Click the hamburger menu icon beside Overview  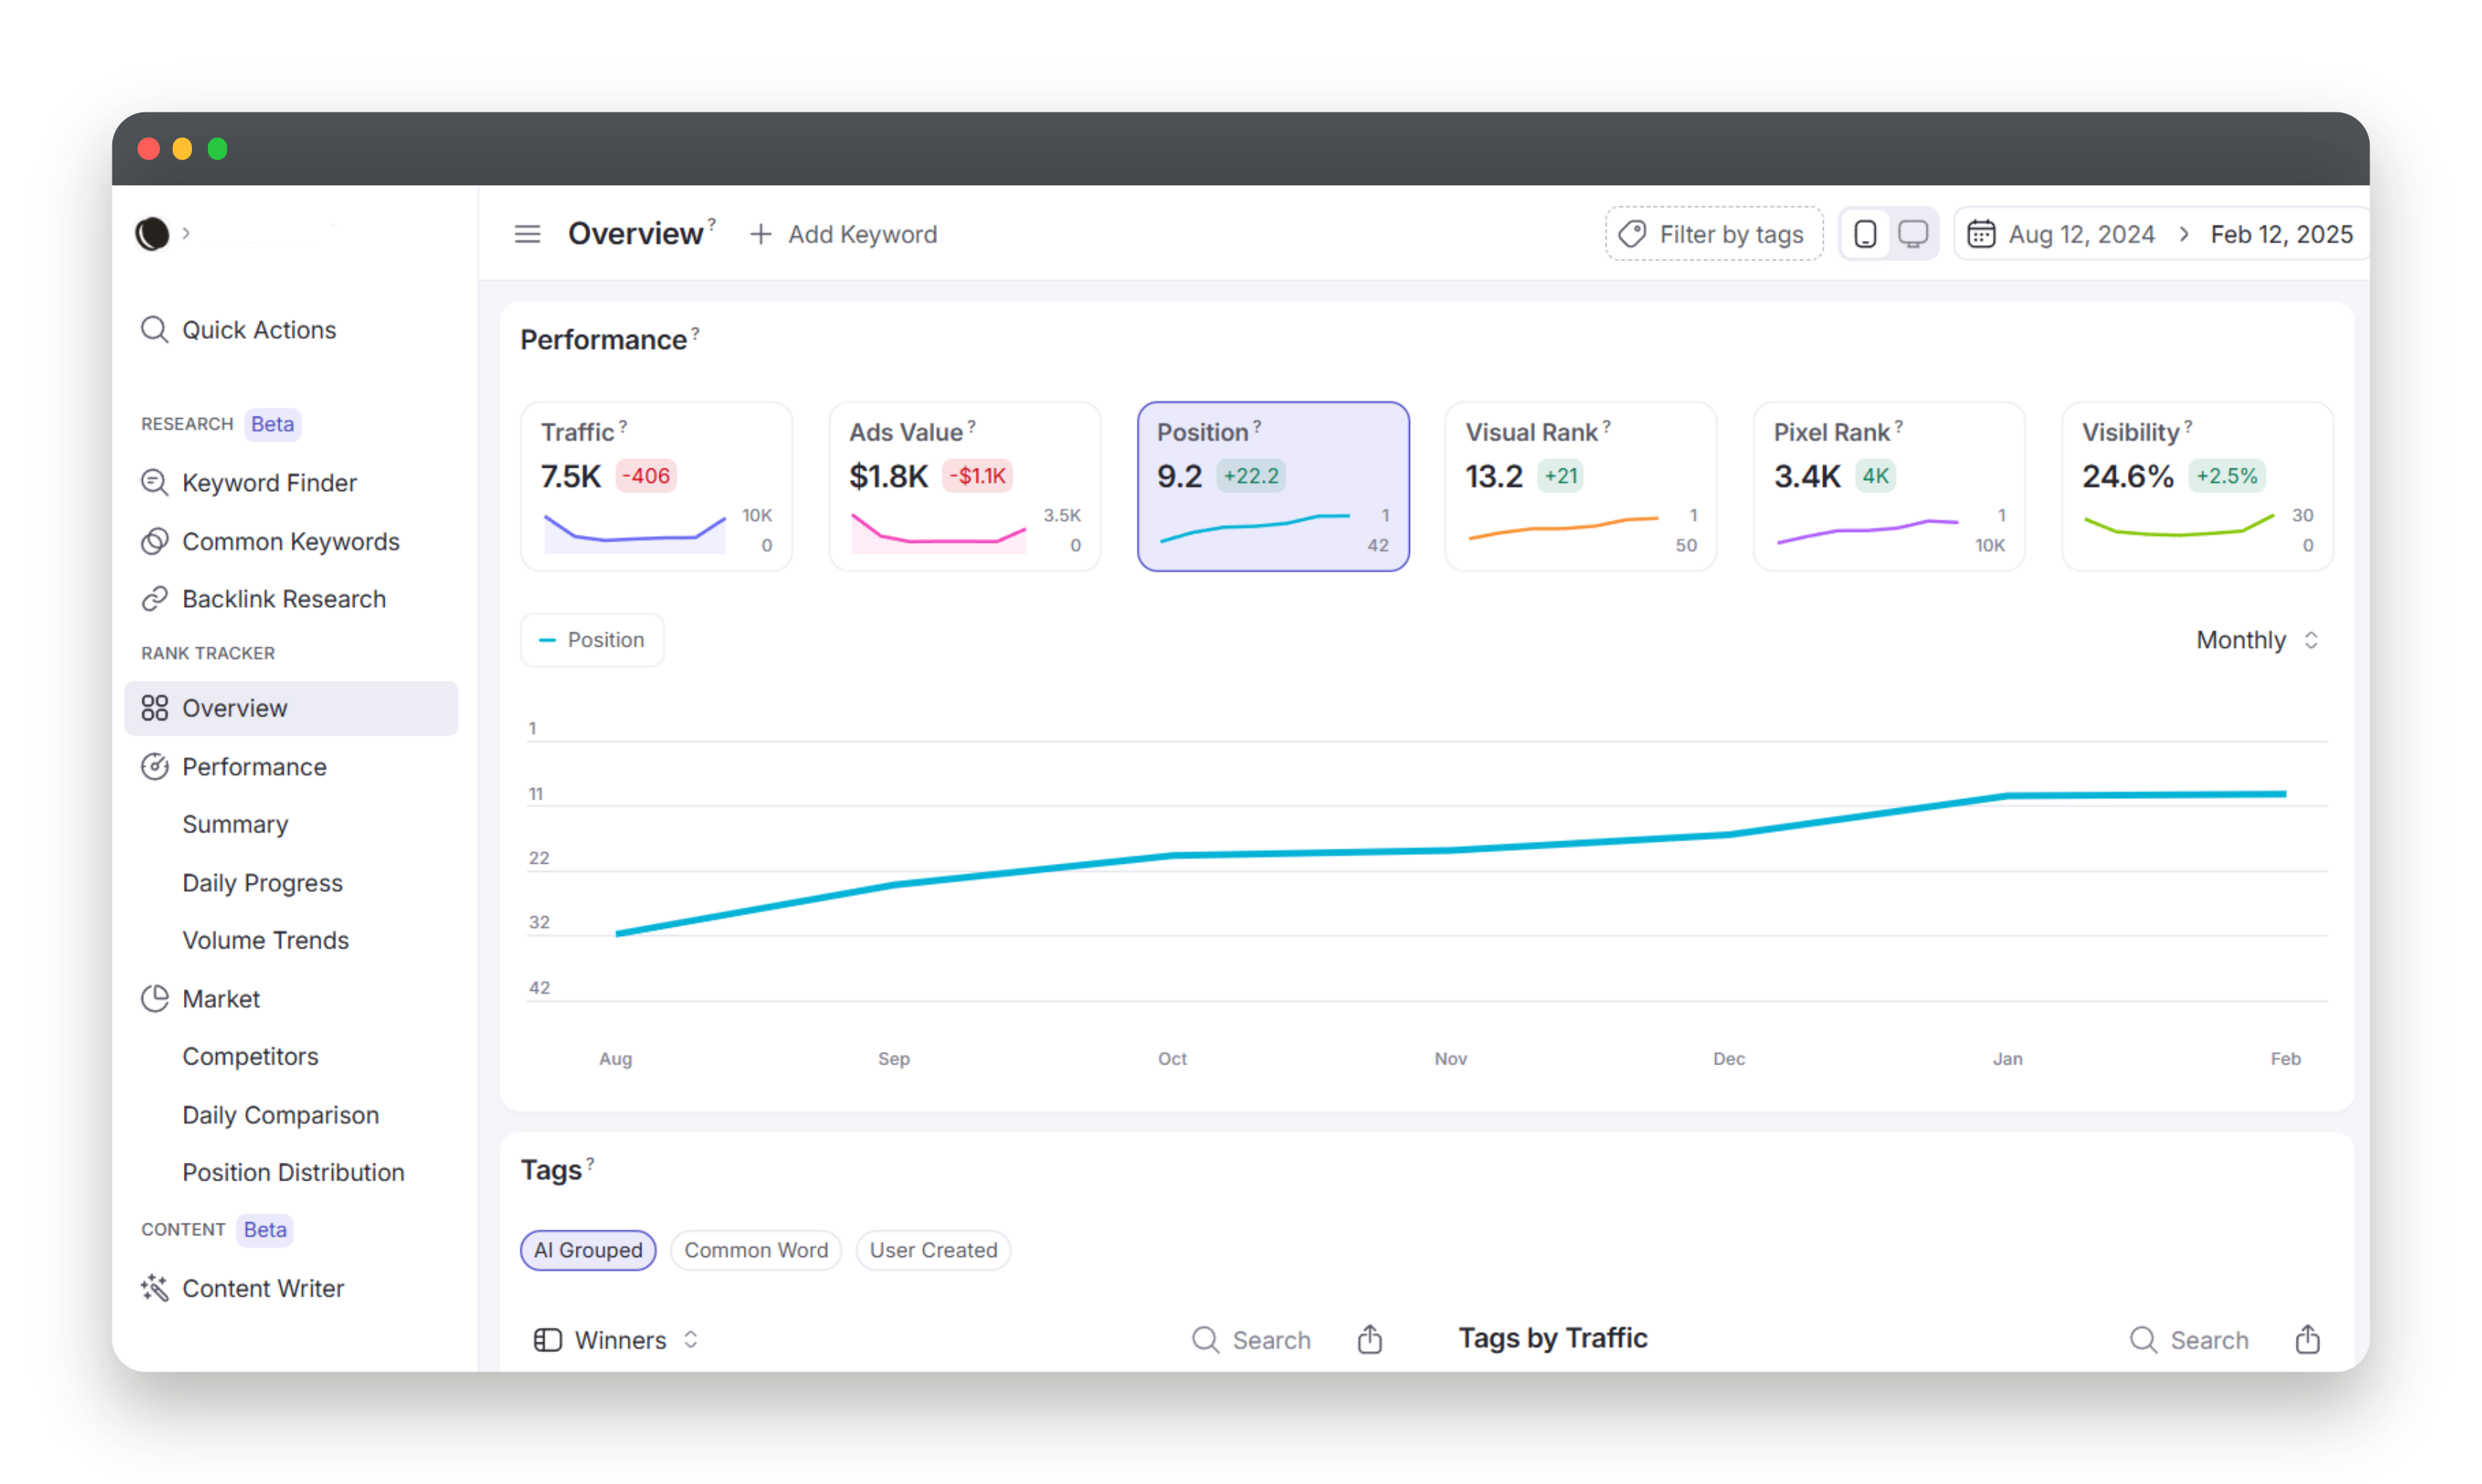click(x=527, y=234)
